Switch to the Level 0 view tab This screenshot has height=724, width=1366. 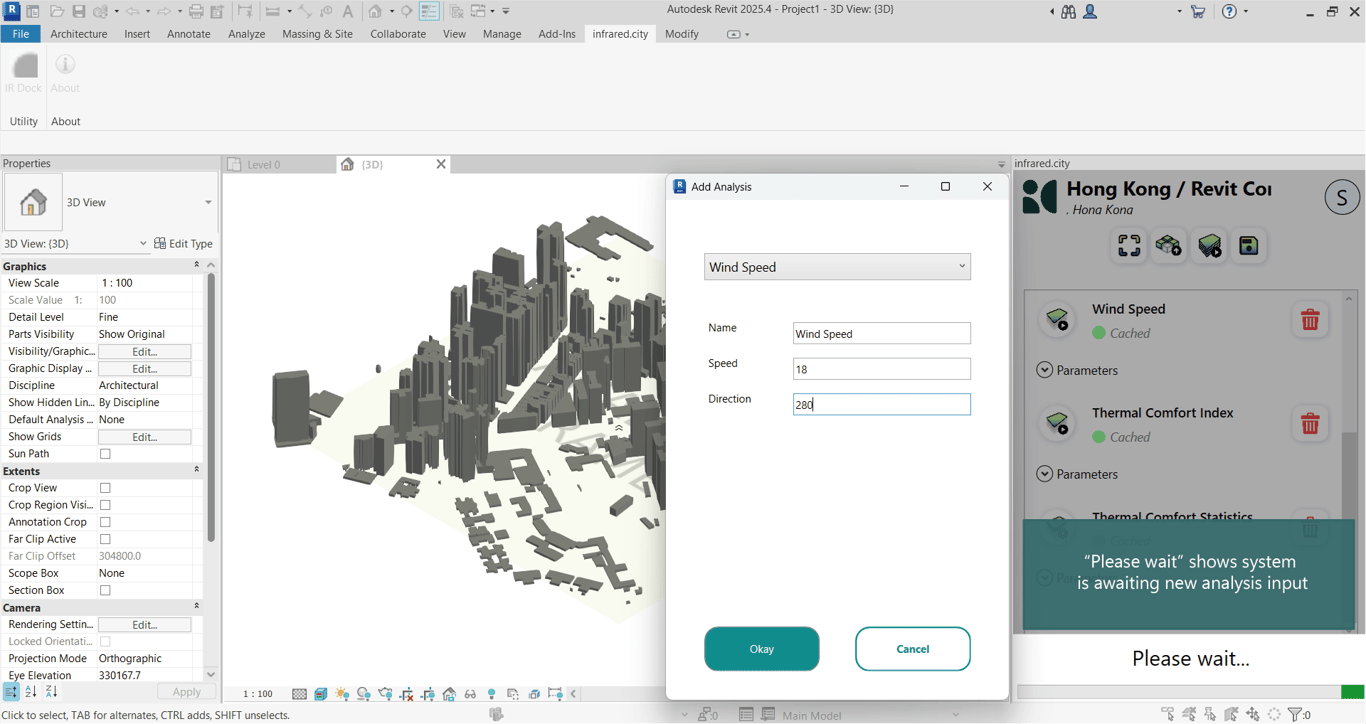click(264, 165)
